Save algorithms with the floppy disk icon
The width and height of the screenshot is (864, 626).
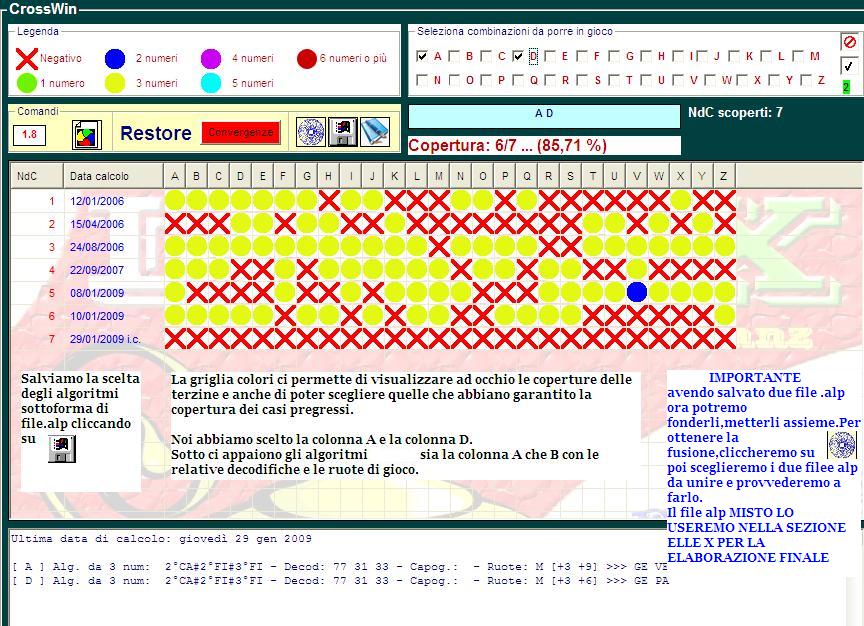[343, 132]
